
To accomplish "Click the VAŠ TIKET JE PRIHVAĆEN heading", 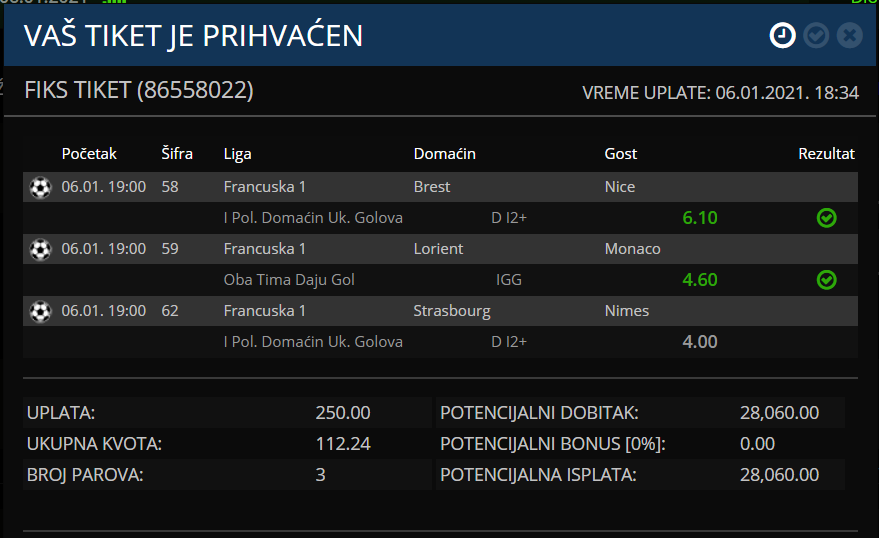I will pos(193,36).
